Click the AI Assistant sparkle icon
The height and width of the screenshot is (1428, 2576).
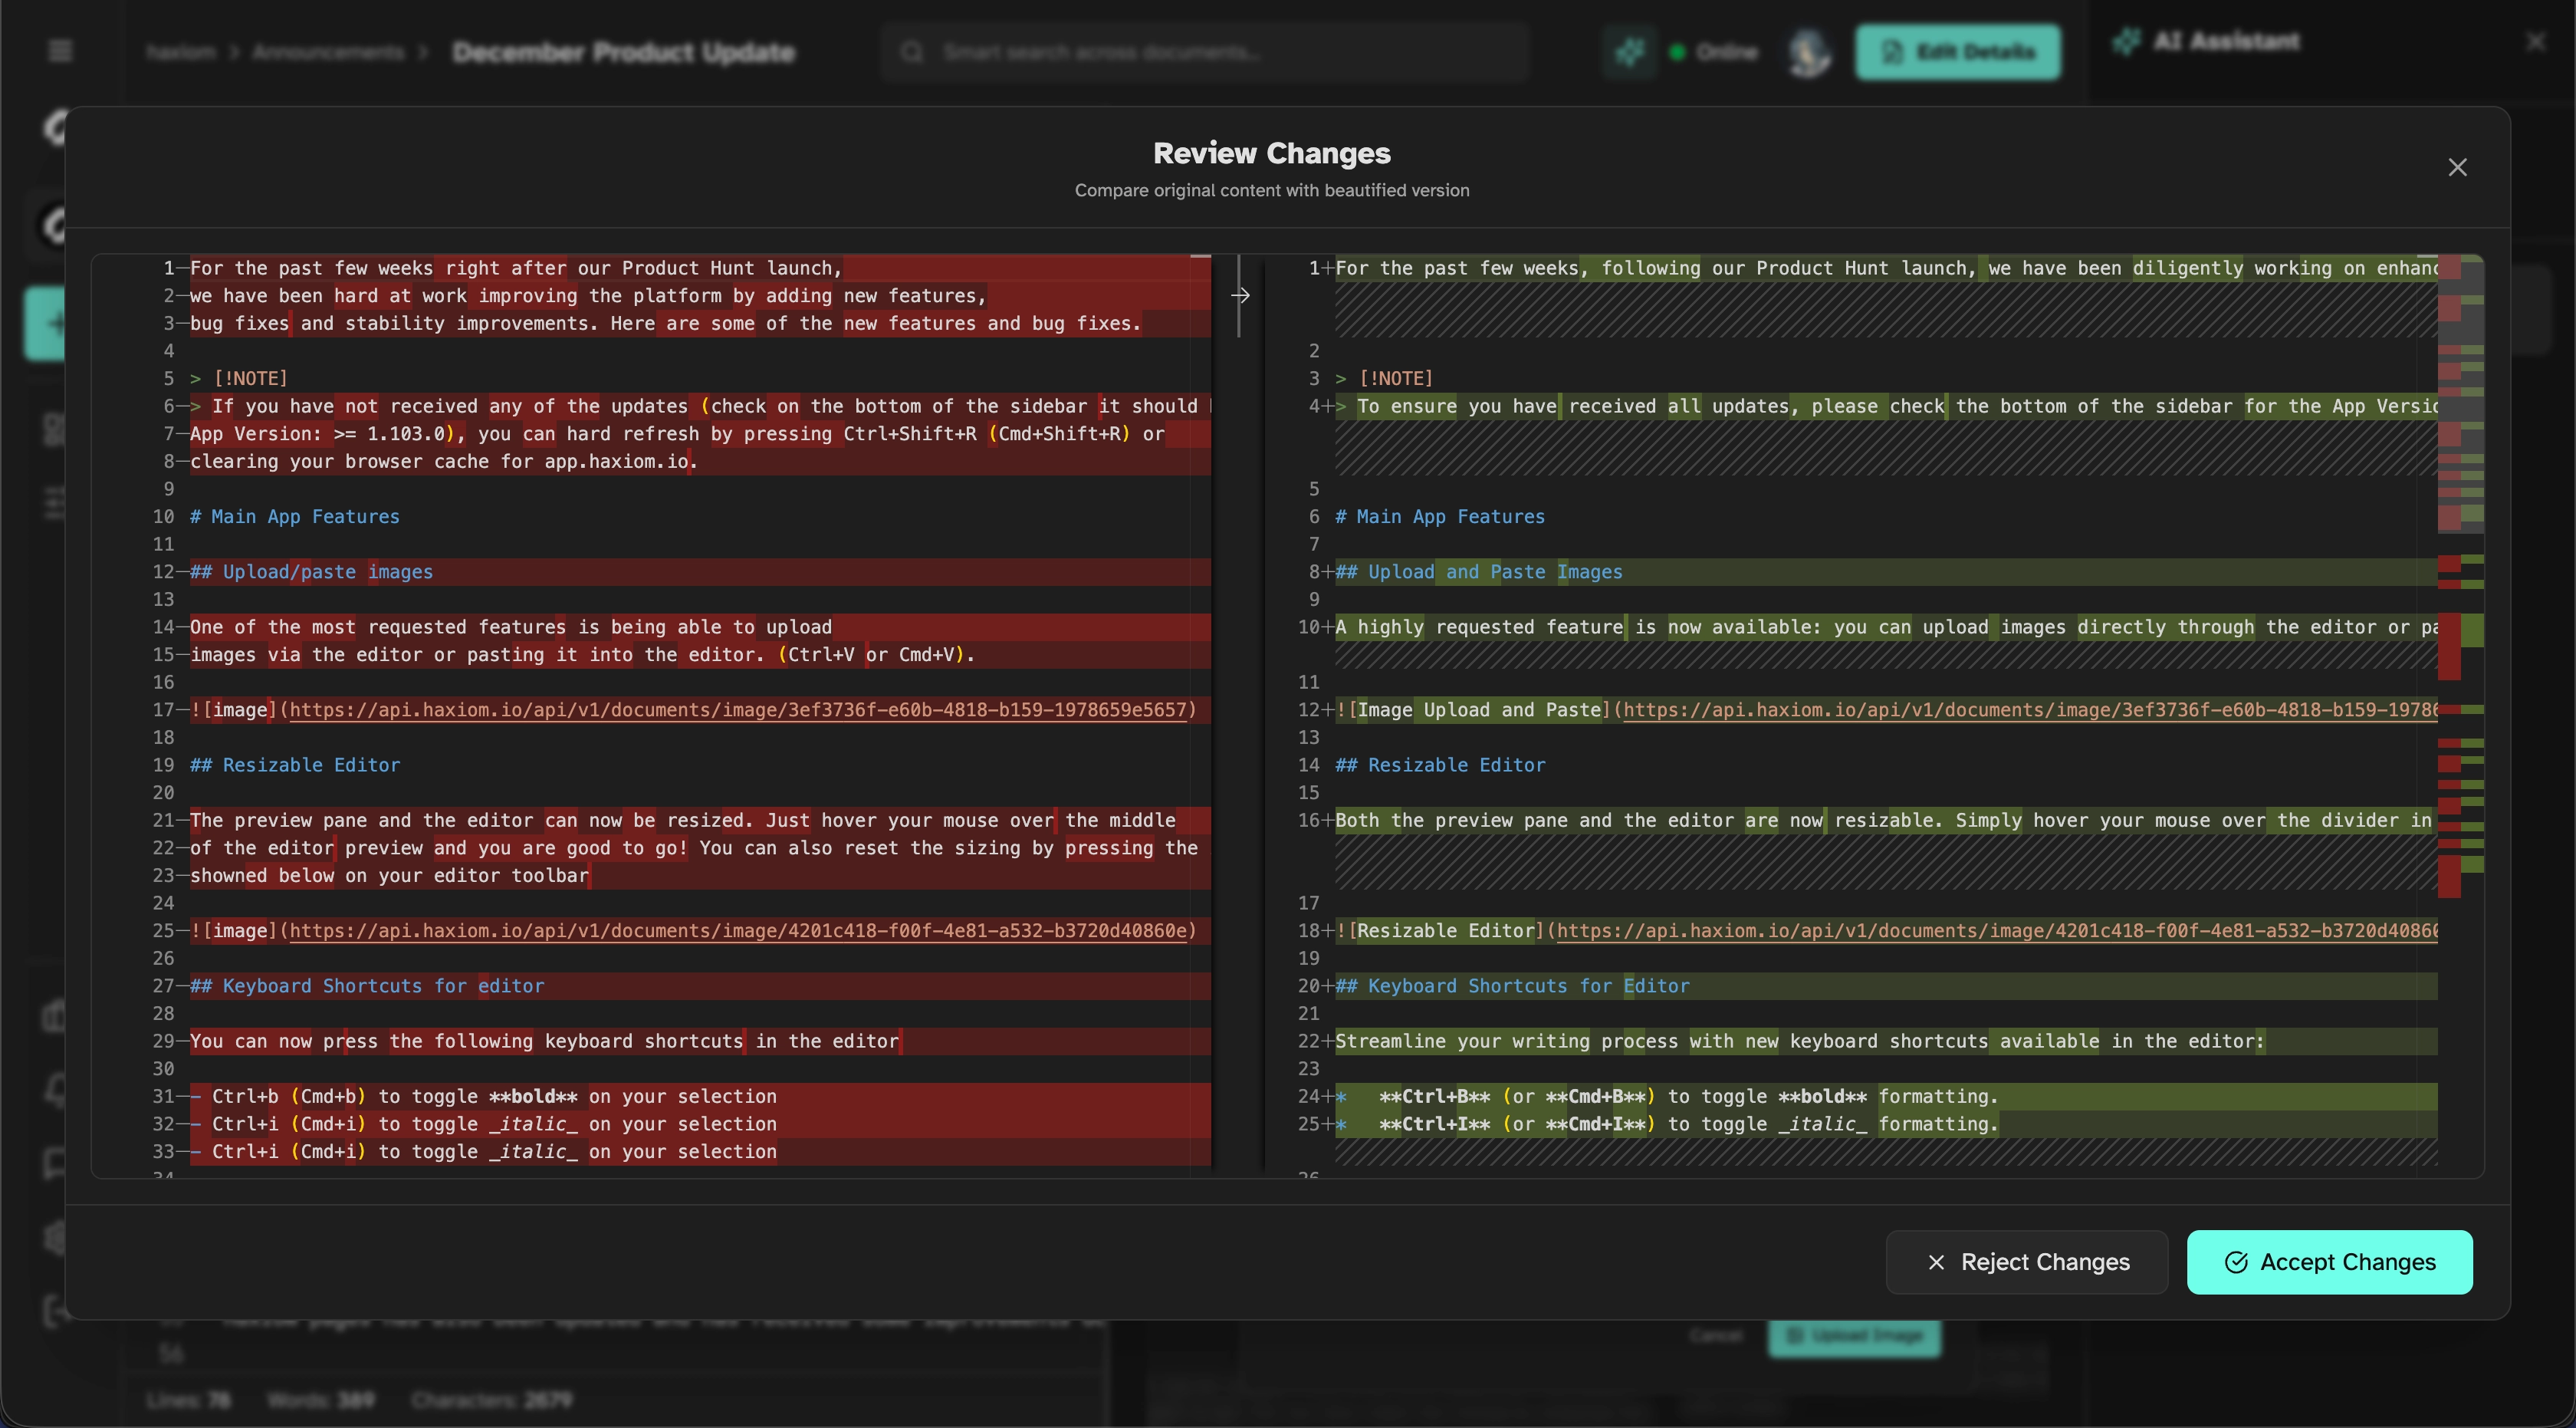tap(2127, 41)
